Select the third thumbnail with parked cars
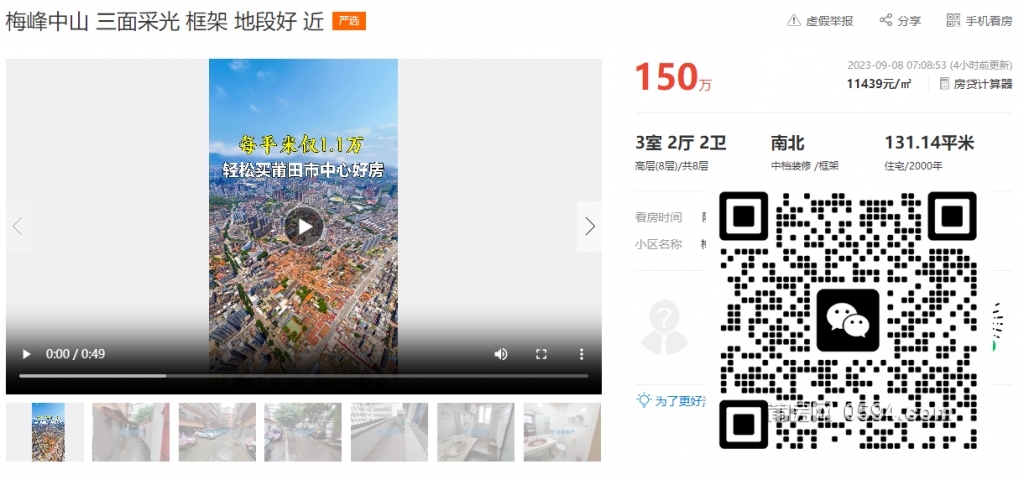The height and width of the screenshot is (480, 1024). (x=217, y=432)
